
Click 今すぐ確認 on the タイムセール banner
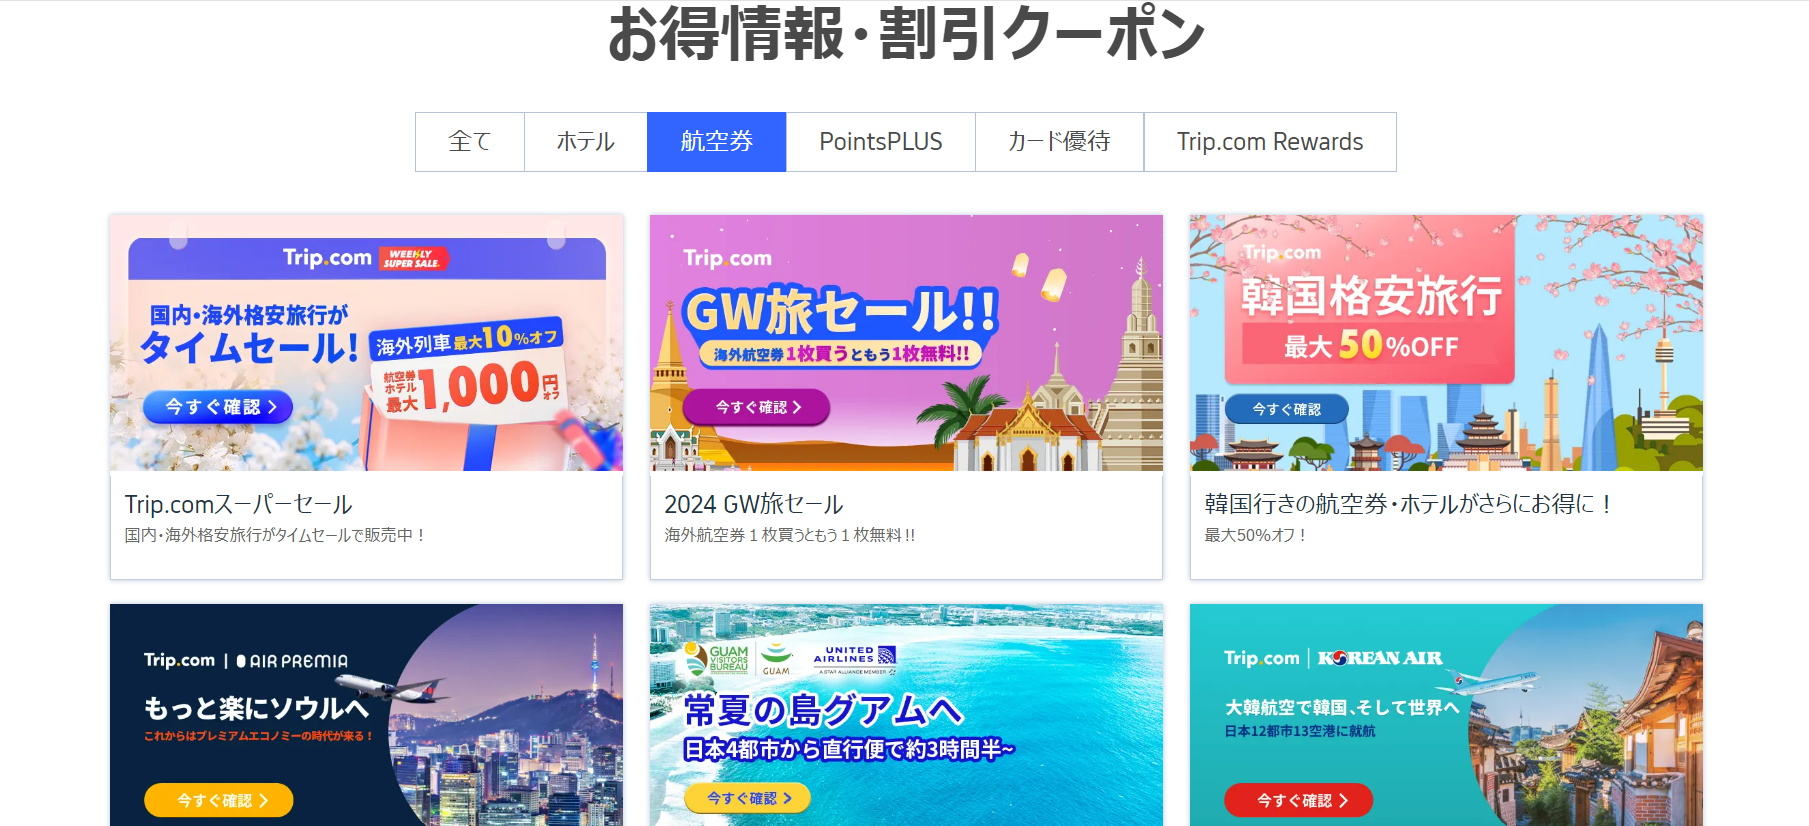point(218,407)
